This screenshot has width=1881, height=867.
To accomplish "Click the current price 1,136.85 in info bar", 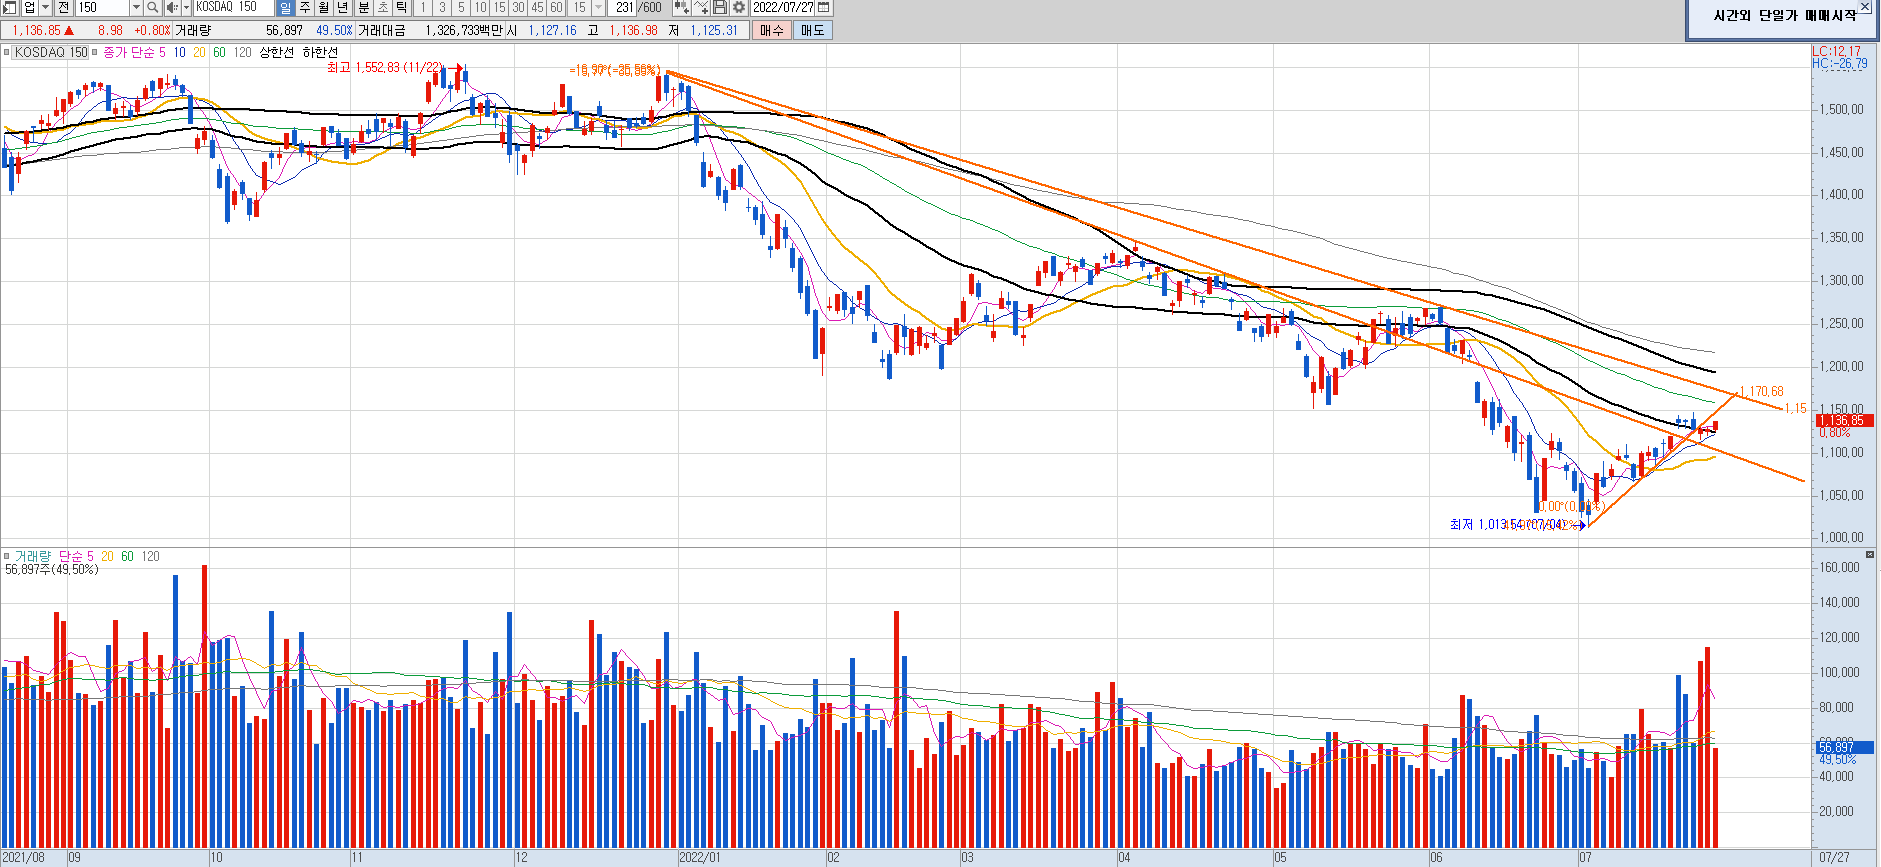I will pyautogui.click(x=36, y=30).
